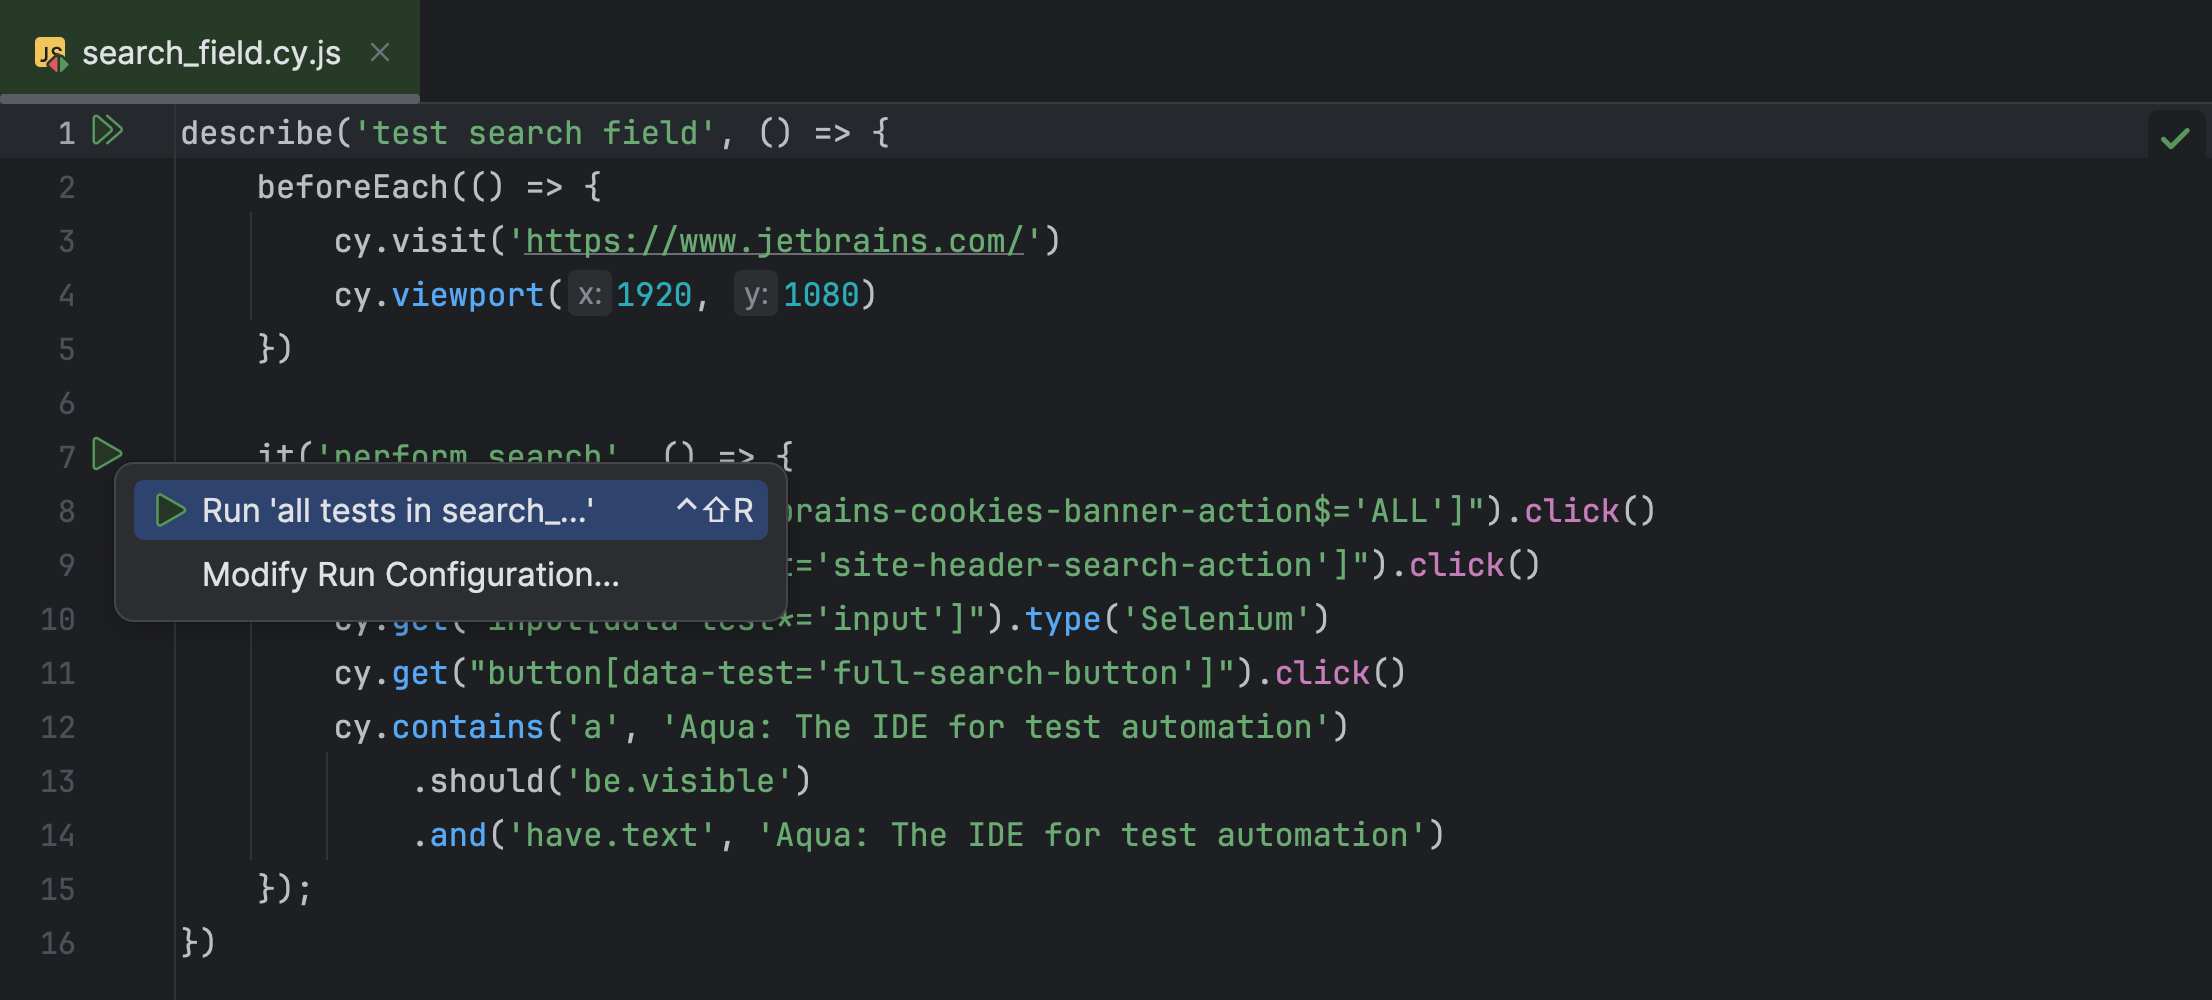Click the green inspections checkmark
2212x1000 pixels.
click(2176, 136)
